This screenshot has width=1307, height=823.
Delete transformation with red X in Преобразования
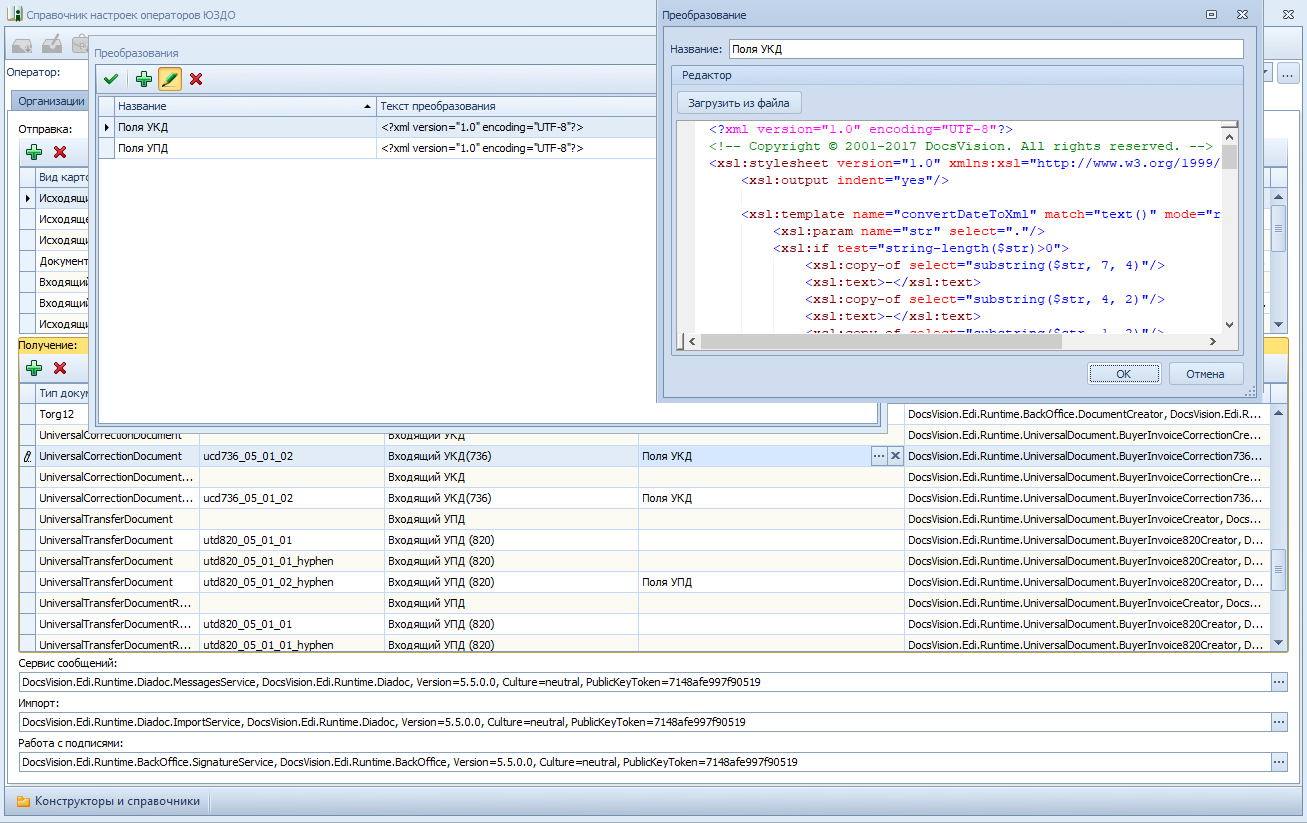click(196, 79)
